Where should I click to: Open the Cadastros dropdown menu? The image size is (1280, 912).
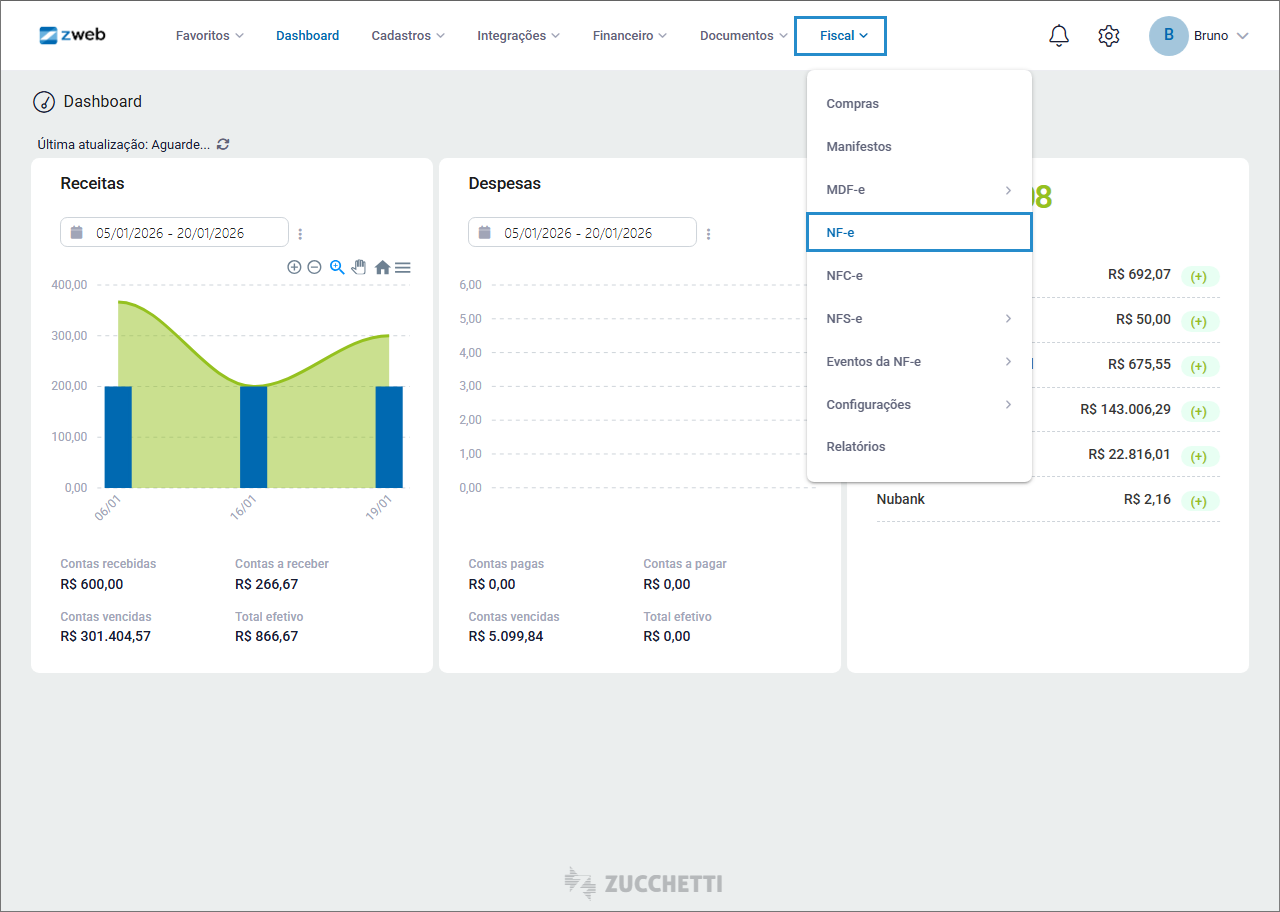(408, 36)
